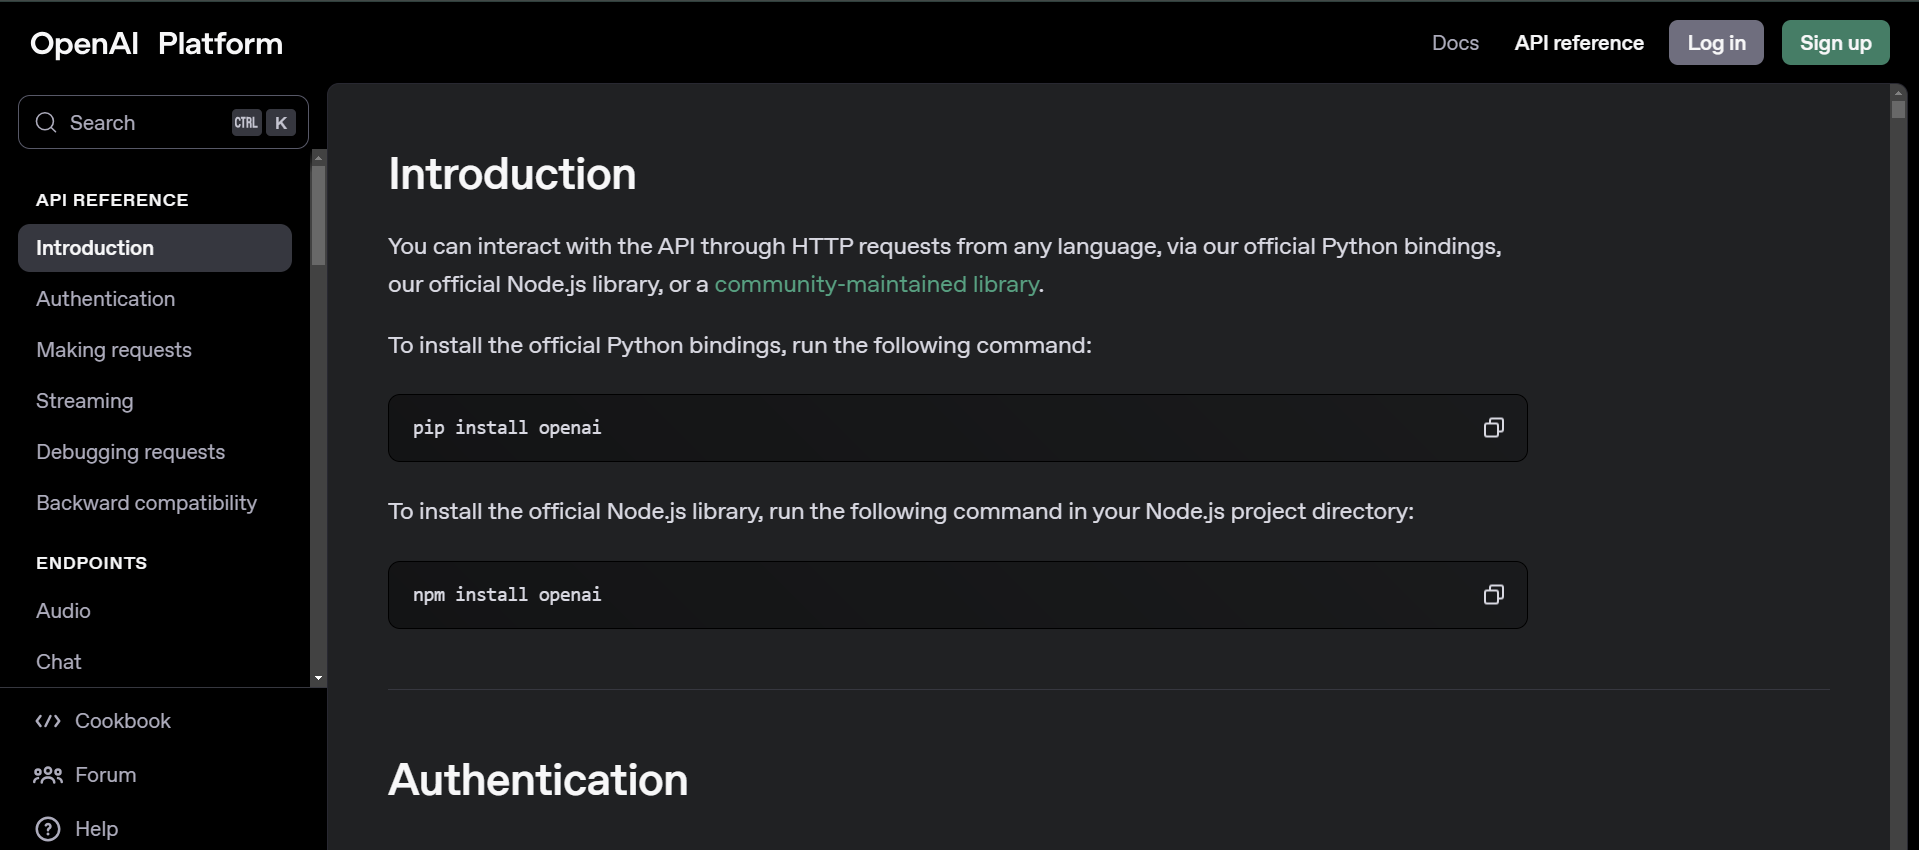Open the Chat endpoint
The image size is (1919, 850).
click(58, 662)
